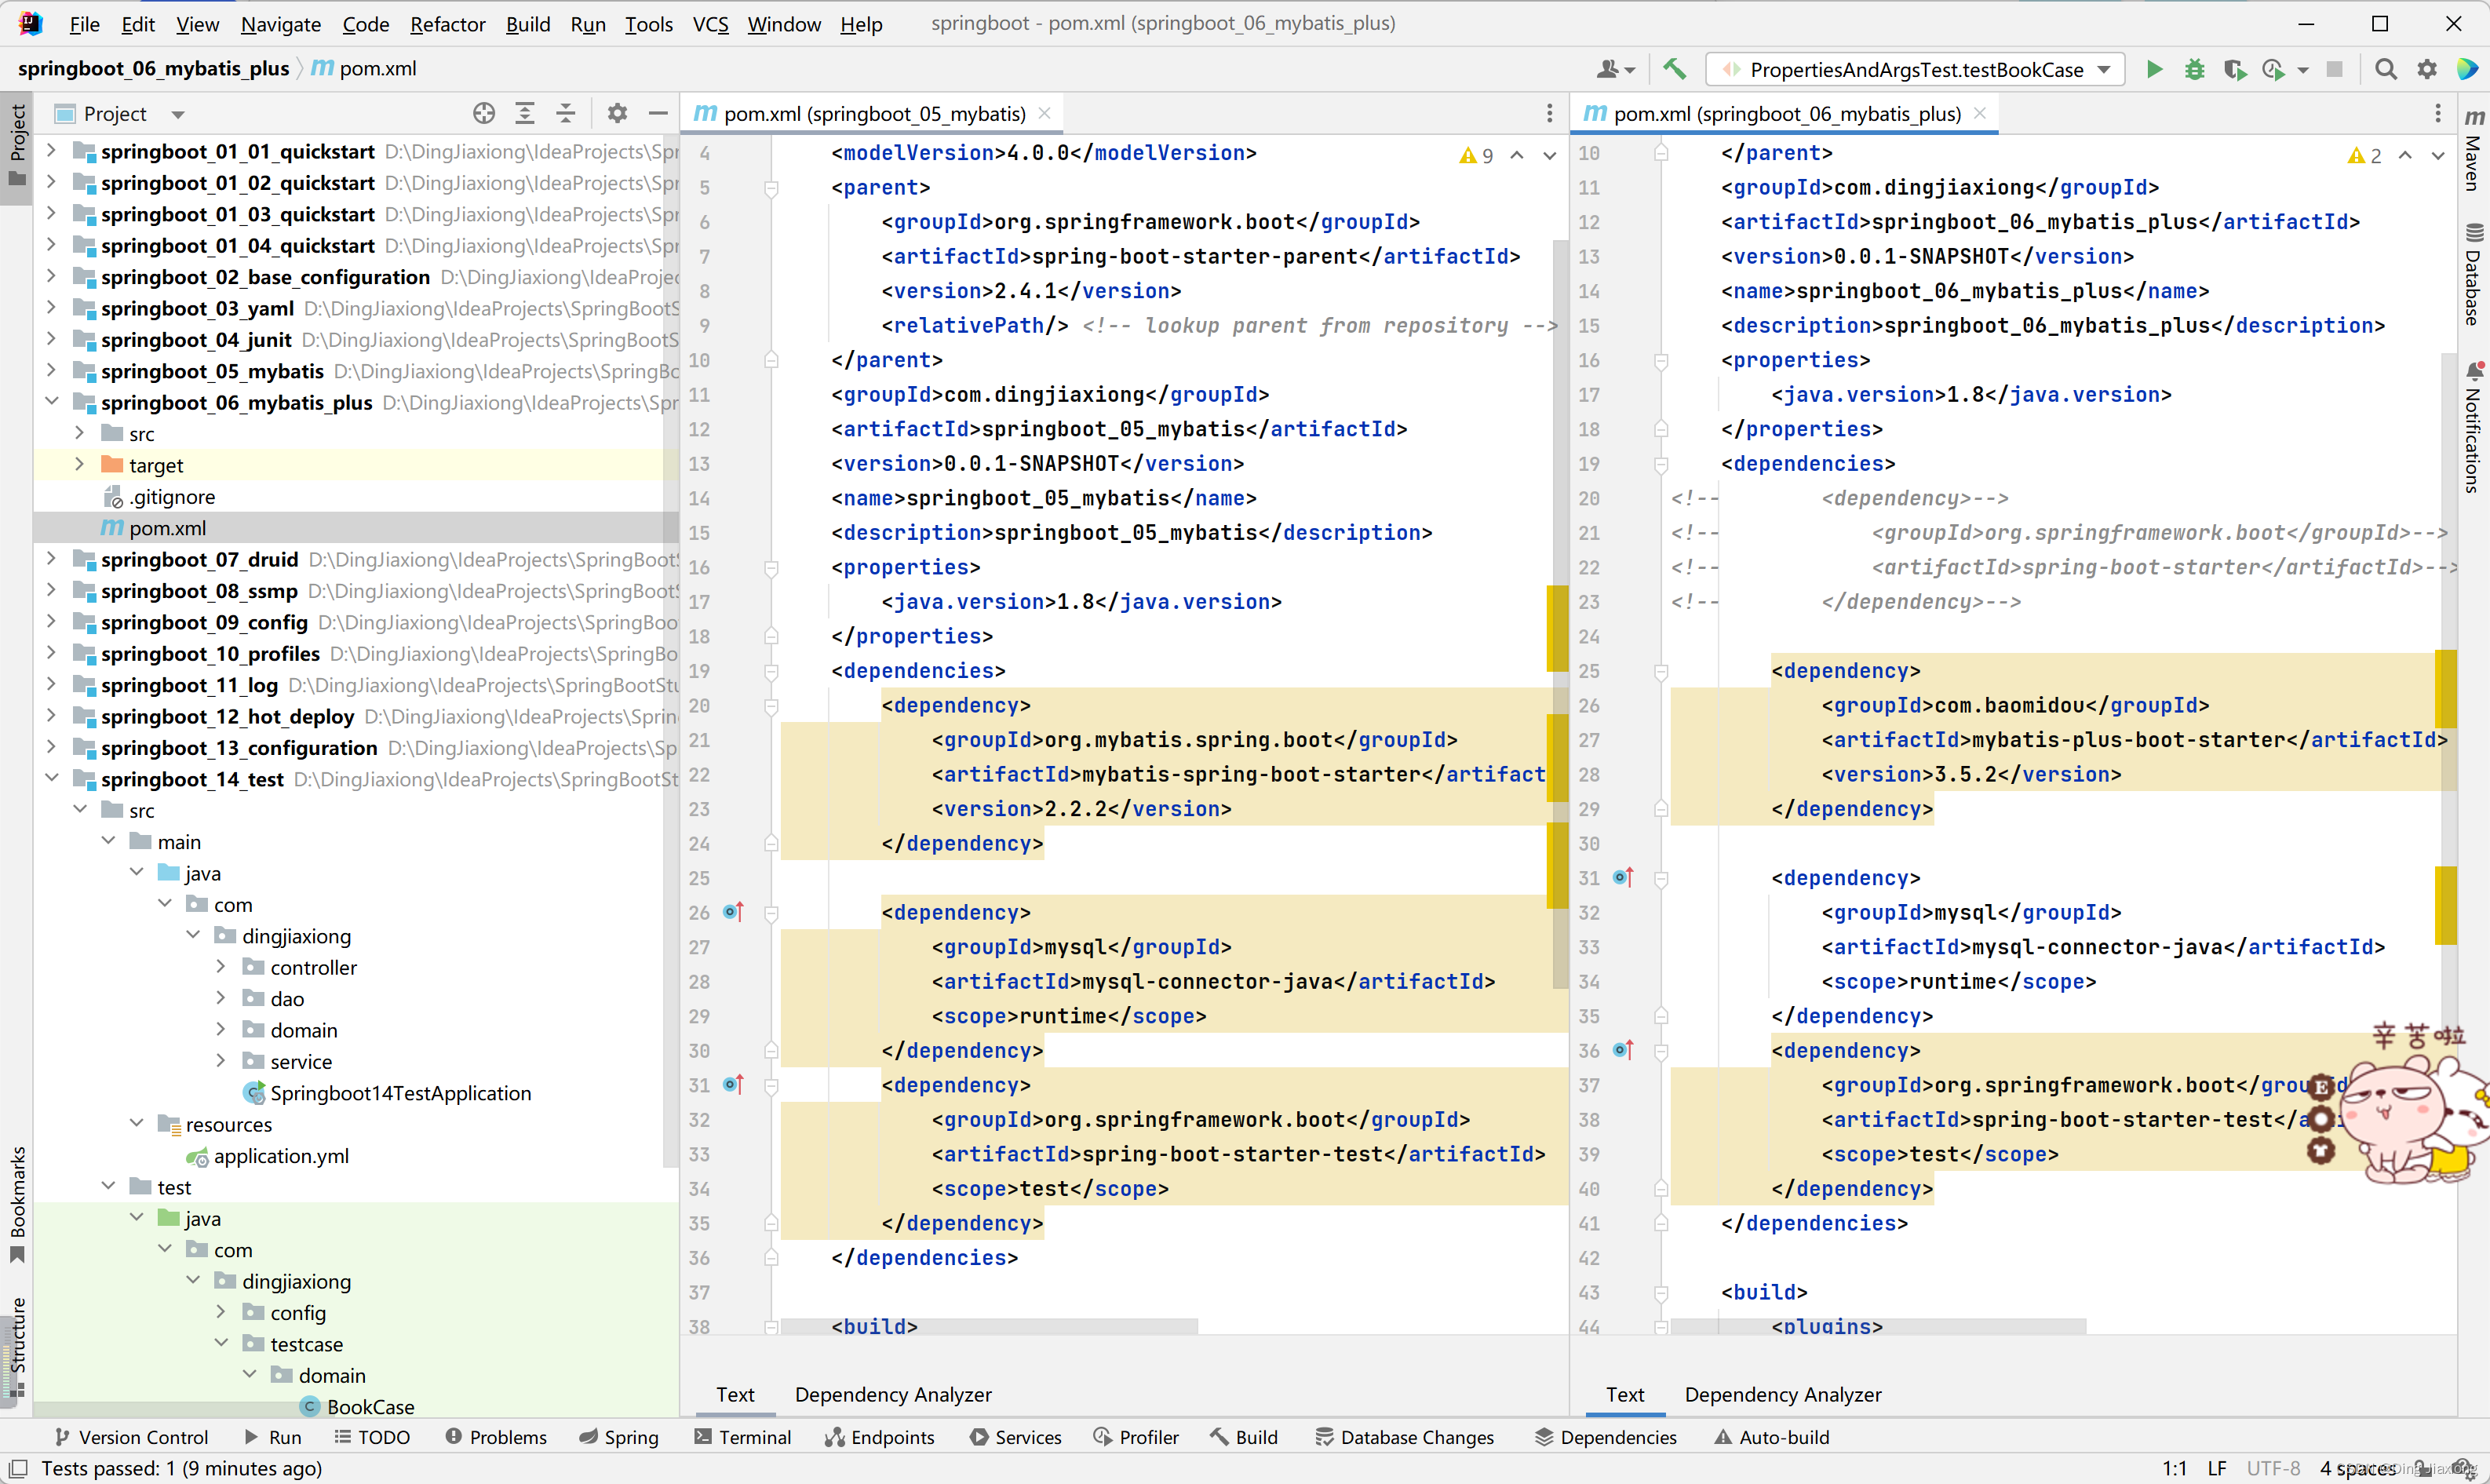Open the Database tool window
This screenshot has width=2490, height=1484.
pyautogui.click(x=2474, y=275)
